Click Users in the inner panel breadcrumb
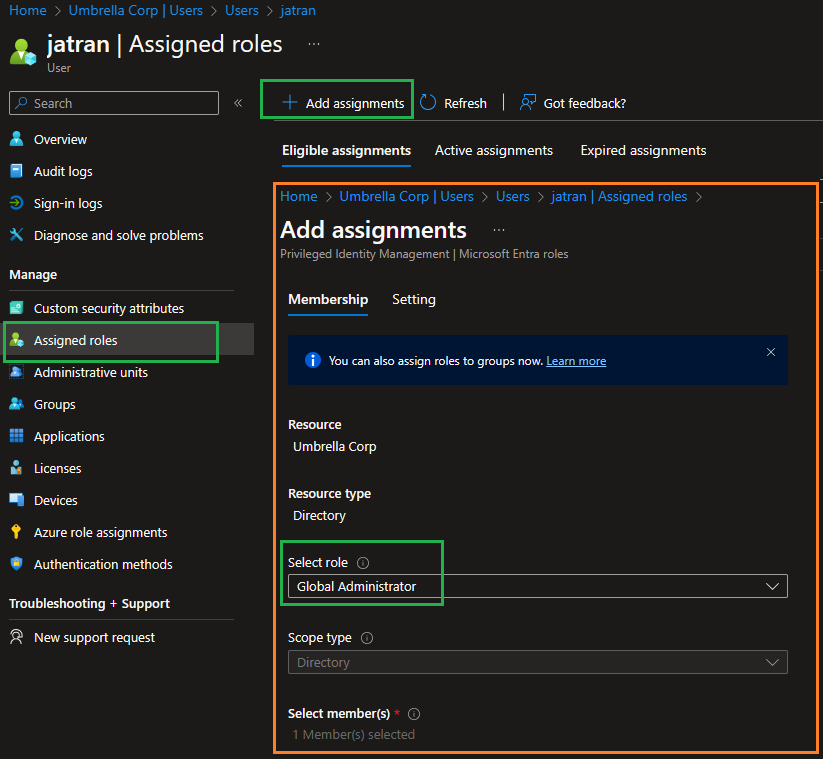Viewport: 823px width, 759px height. tap(512, 196)
